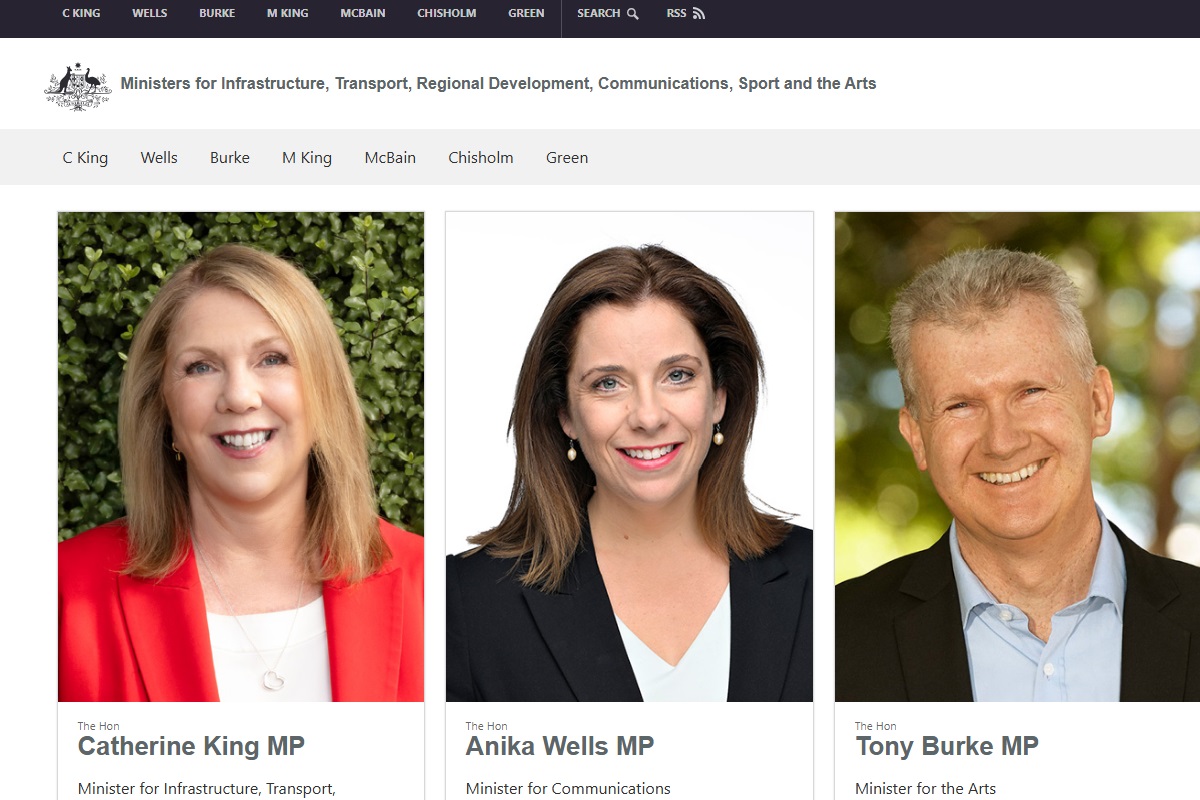Open search using the magnifier icon

click(x=634, y=13)
